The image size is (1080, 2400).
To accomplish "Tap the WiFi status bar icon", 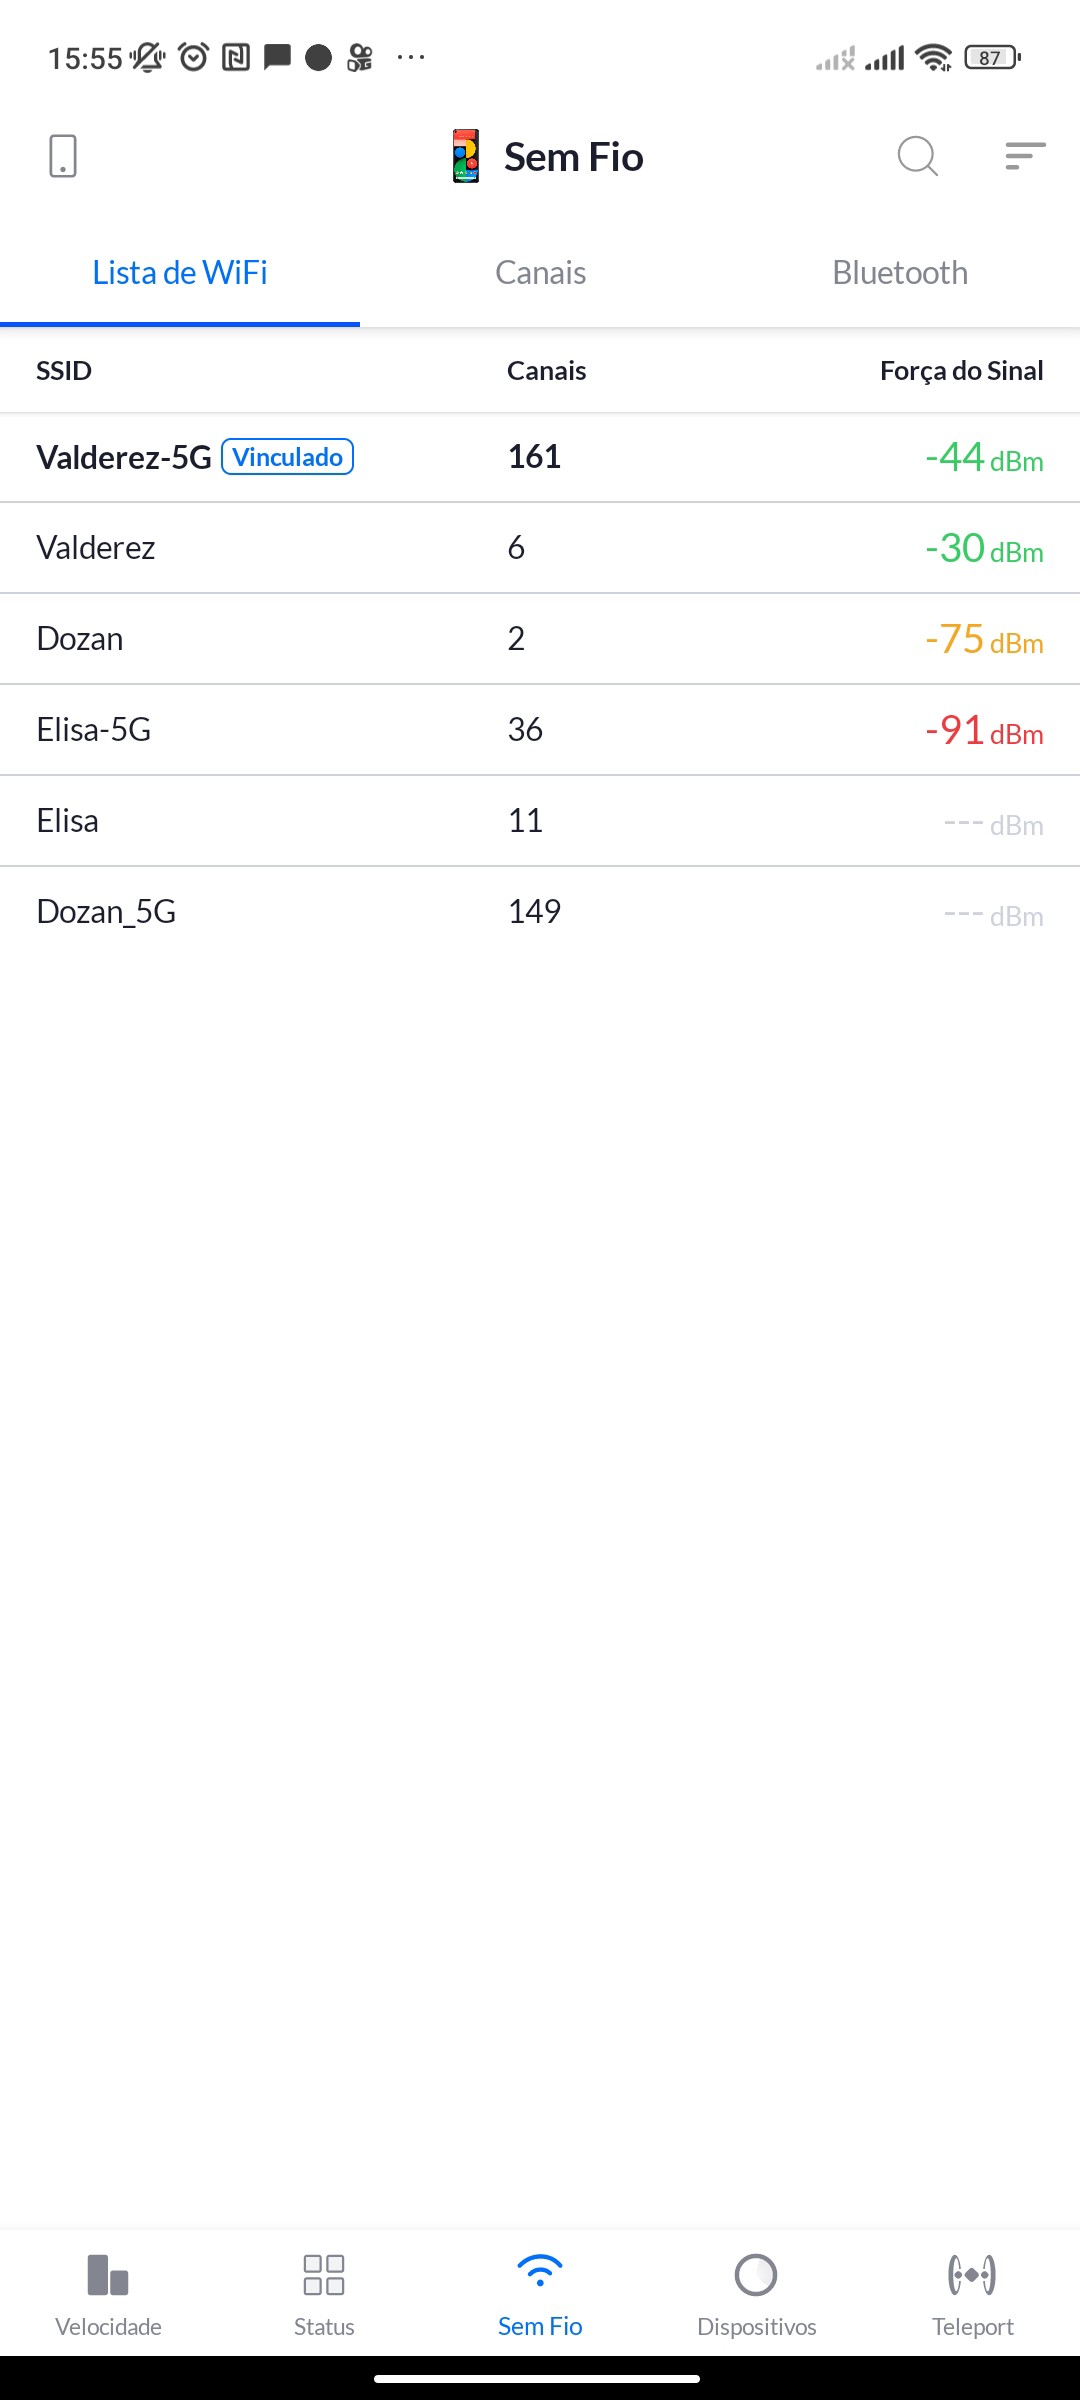I will coord(934,58).
